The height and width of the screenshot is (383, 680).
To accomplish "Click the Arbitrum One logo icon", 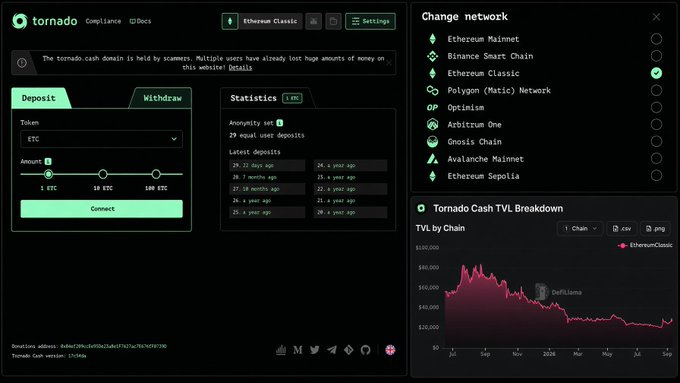I will [x=432, y=124].
